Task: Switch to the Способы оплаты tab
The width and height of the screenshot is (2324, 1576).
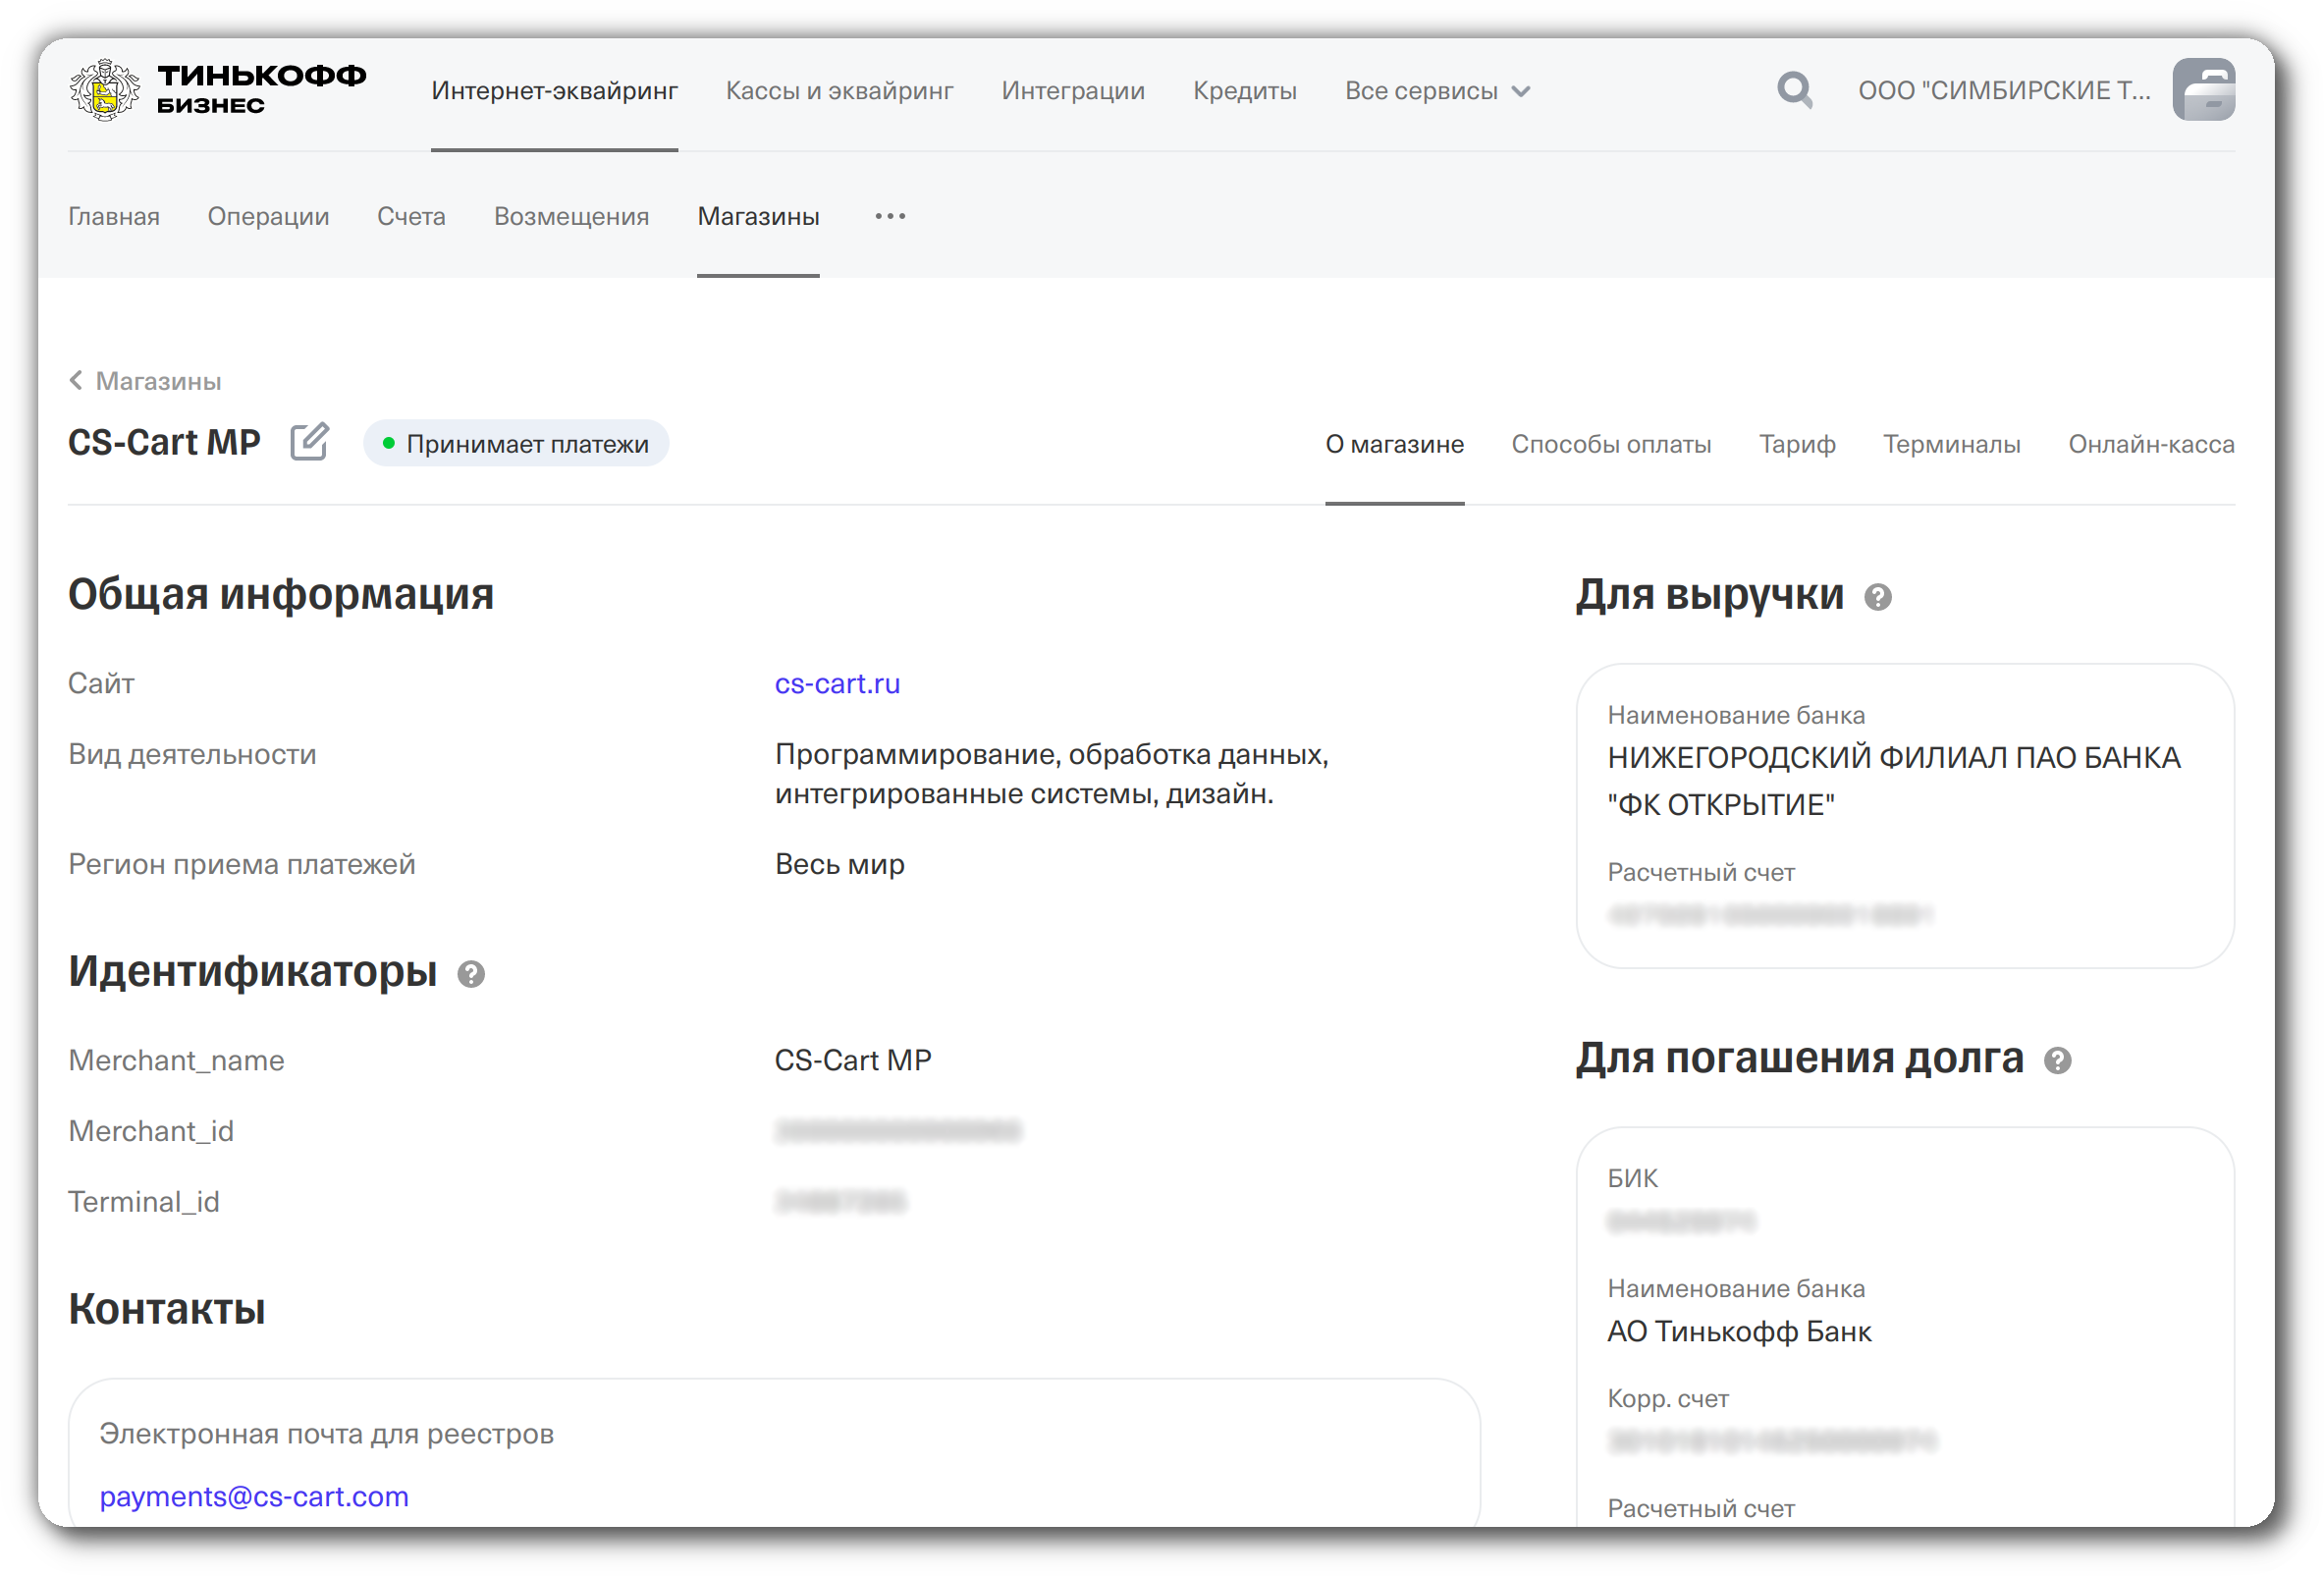Action: point(1610,444)
